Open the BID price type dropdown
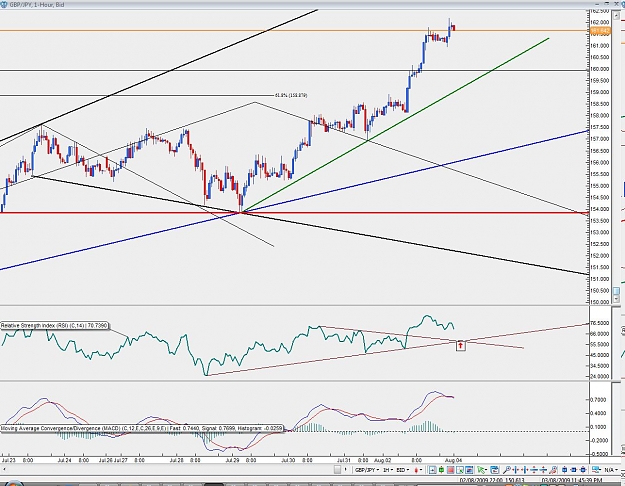The width and height of the screenshot is (625, 486). pyautogui.click(x=402, y=470)
